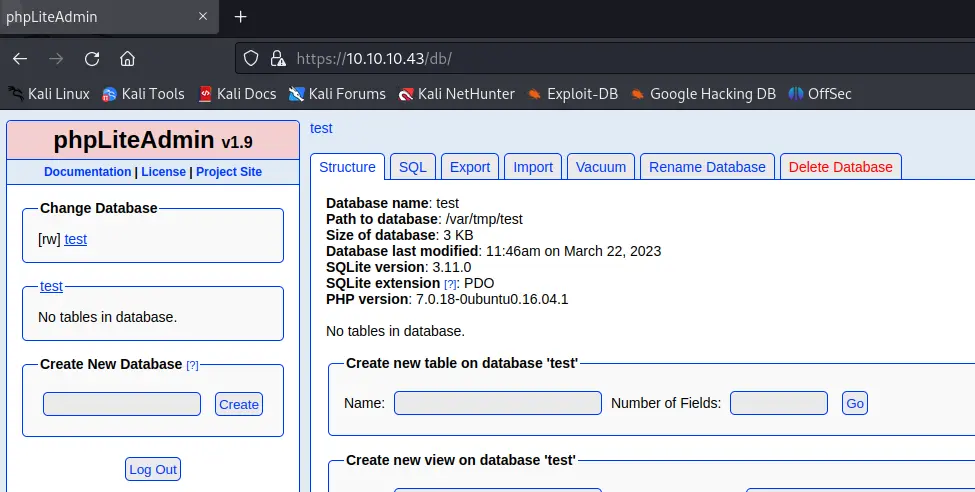Select the test database under Change Database
The width and height of the screenshot is (975, 492).
75,239
